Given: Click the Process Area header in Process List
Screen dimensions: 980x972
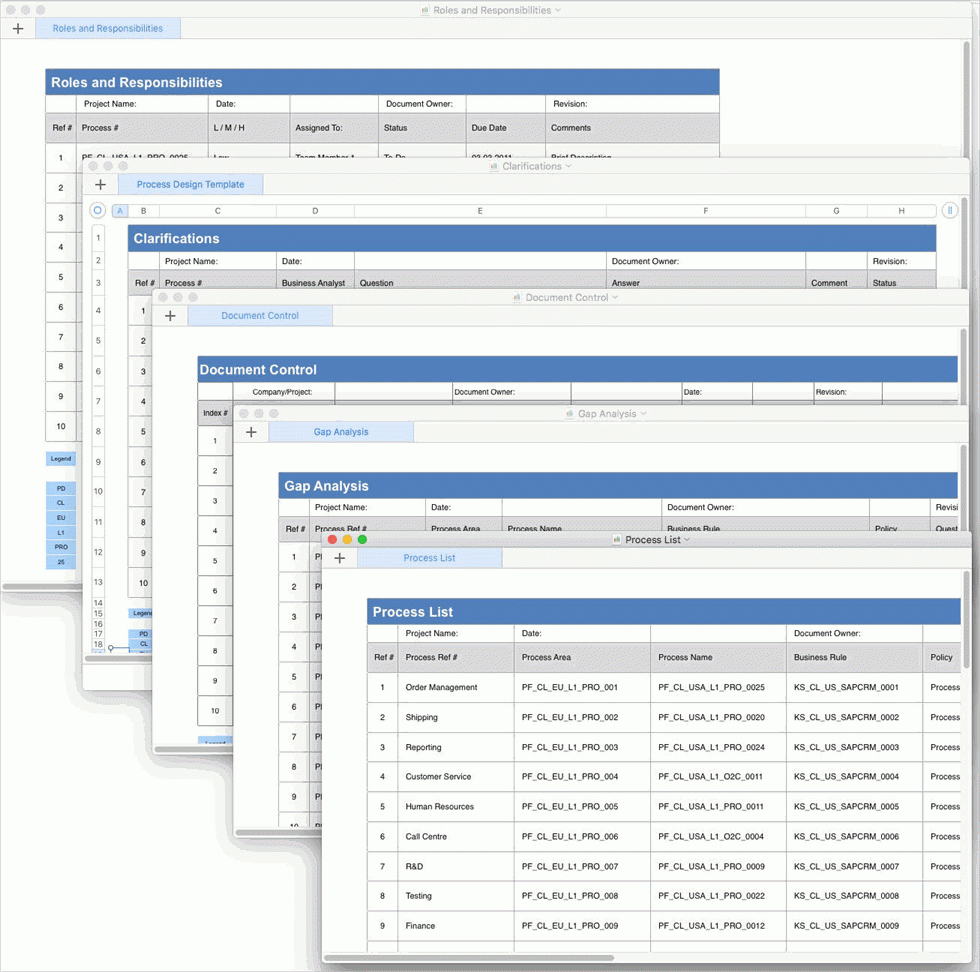Looking at the screenshot, I should pos(582,657).
